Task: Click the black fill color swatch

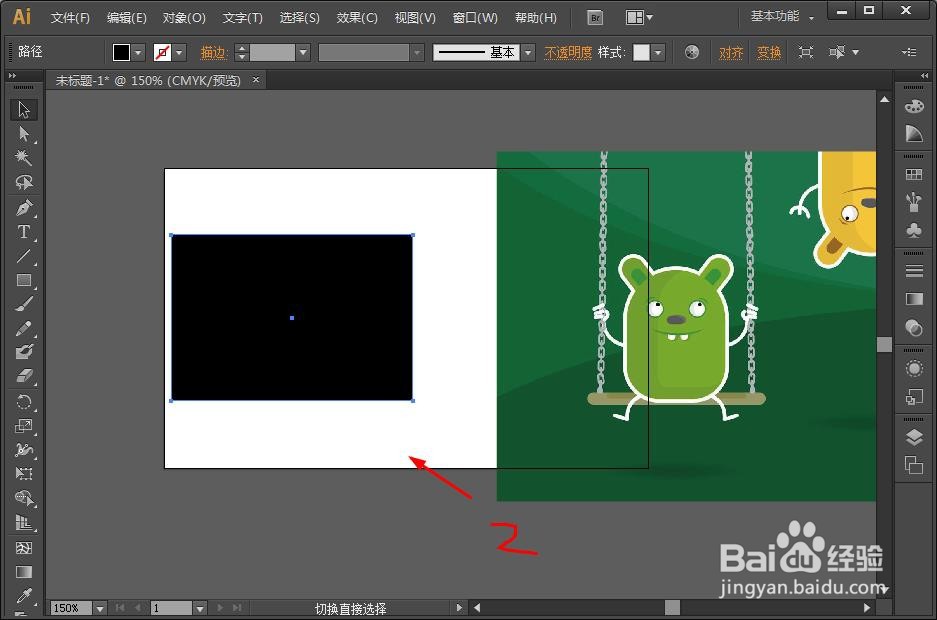Action: click(121, 53)
